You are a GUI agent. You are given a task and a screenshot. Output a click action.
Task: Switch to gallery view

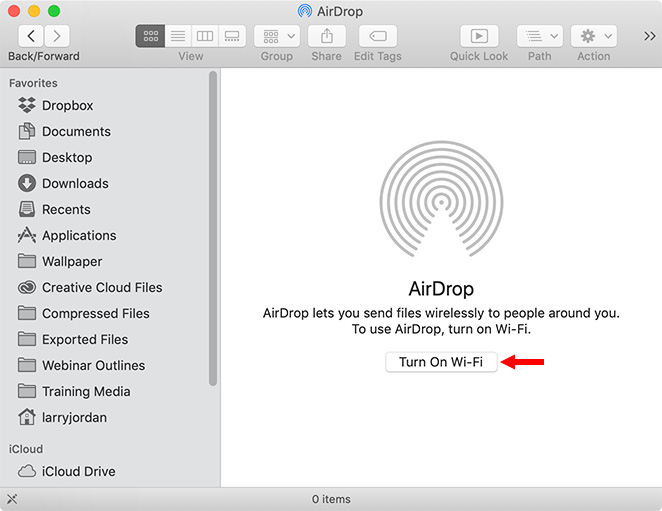[232, 36]
